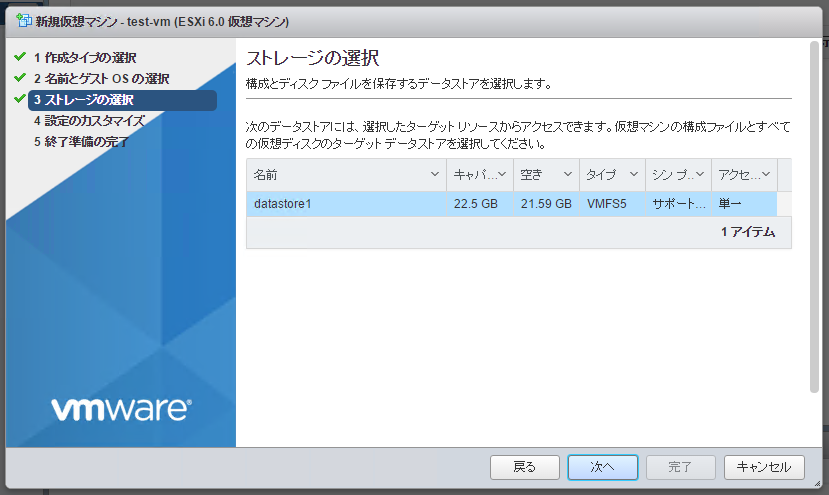Screen dimensions: 829x495
Task: Click the dialog vertical scrollbar
Action: click(x=814, y=217)
